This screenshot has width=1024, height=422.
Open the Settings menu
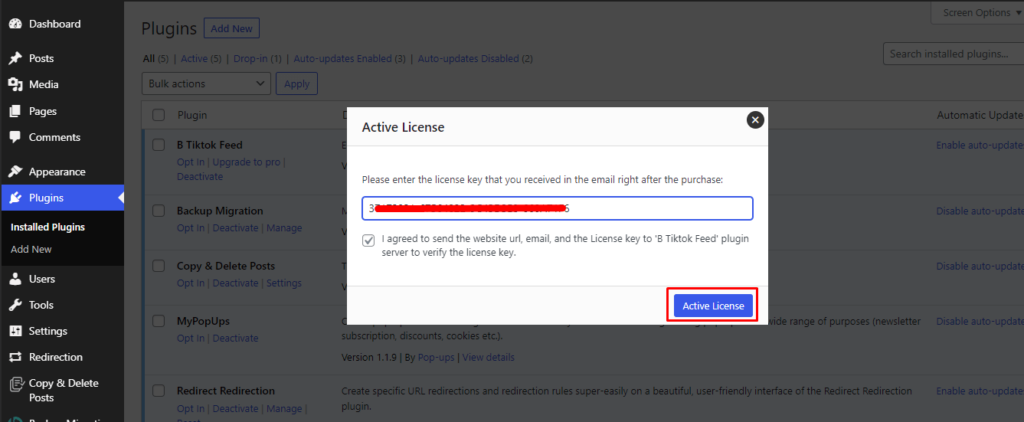click(48, 331)
